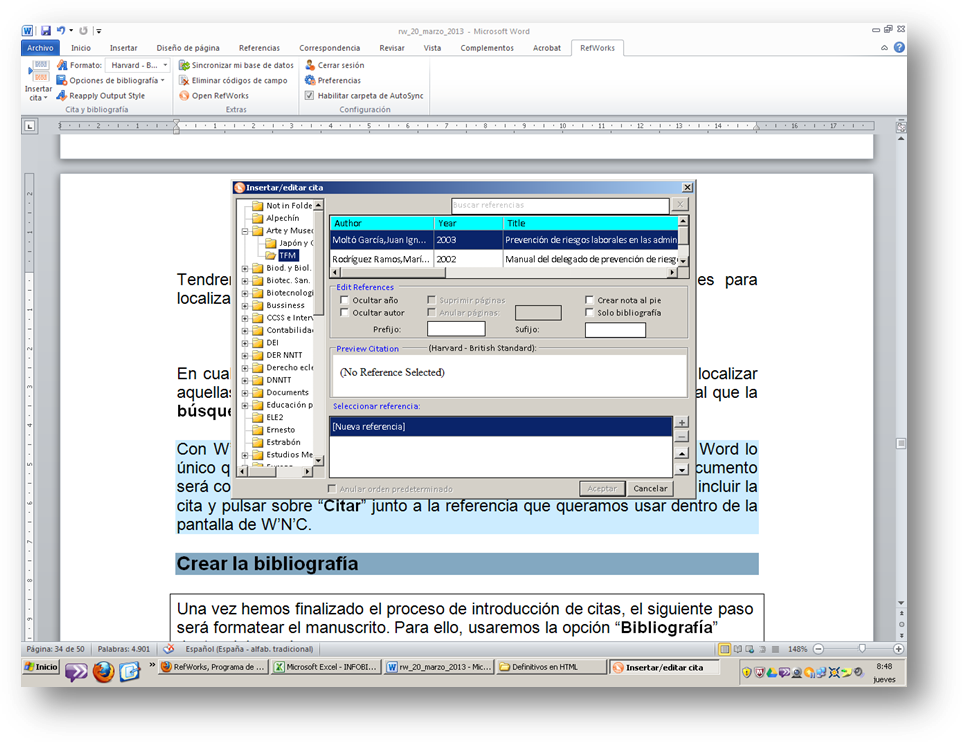Remove reference with the minus button in dialog
The height and width of the screenshot is (742, 962).
(682, 437)
